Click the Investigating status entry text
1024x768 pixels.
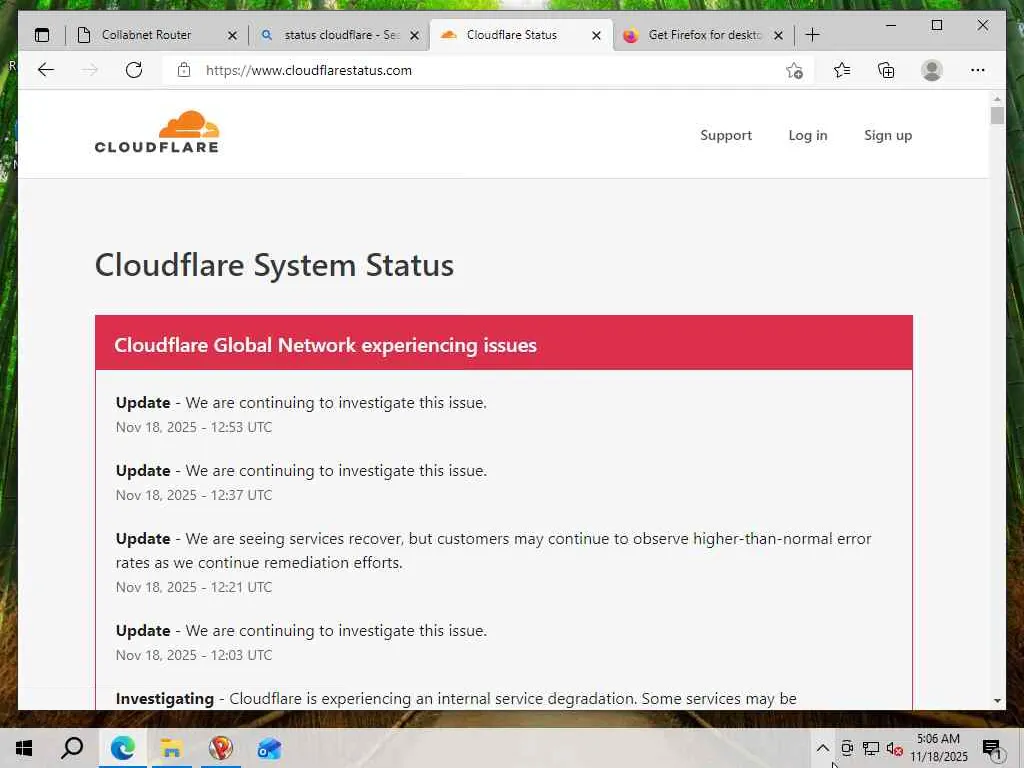(x=456, y=699)
